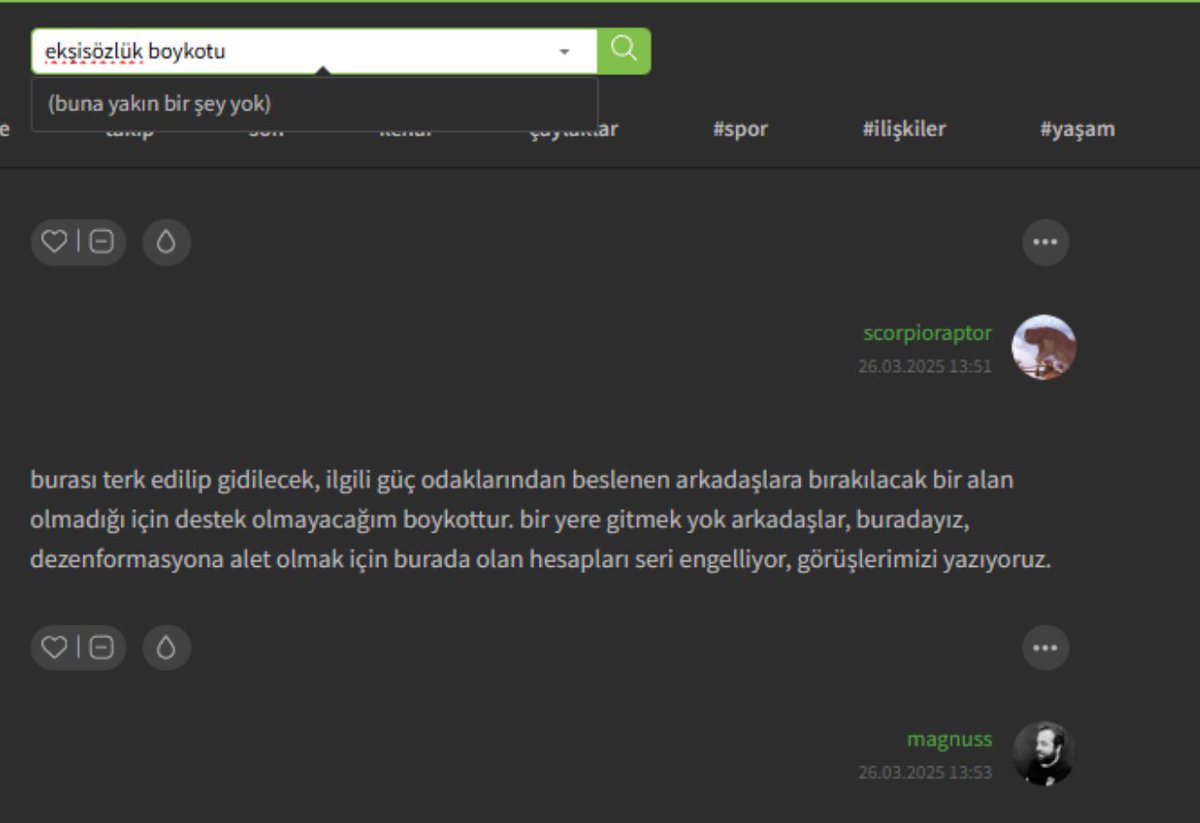This screenshot has height=823, width=1200.
Task: Open the three-dot menu on scorpioraptor's entry
Action: point(1045,242)
